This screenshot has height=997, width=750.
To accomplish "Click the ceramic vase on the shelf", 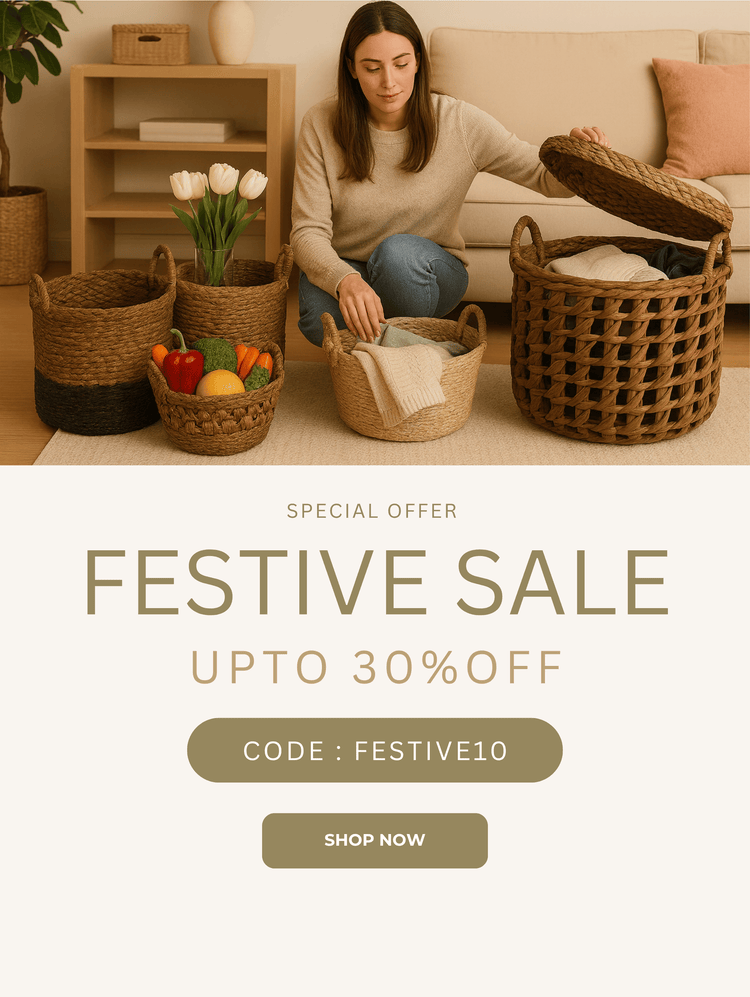I will point(231,32).
